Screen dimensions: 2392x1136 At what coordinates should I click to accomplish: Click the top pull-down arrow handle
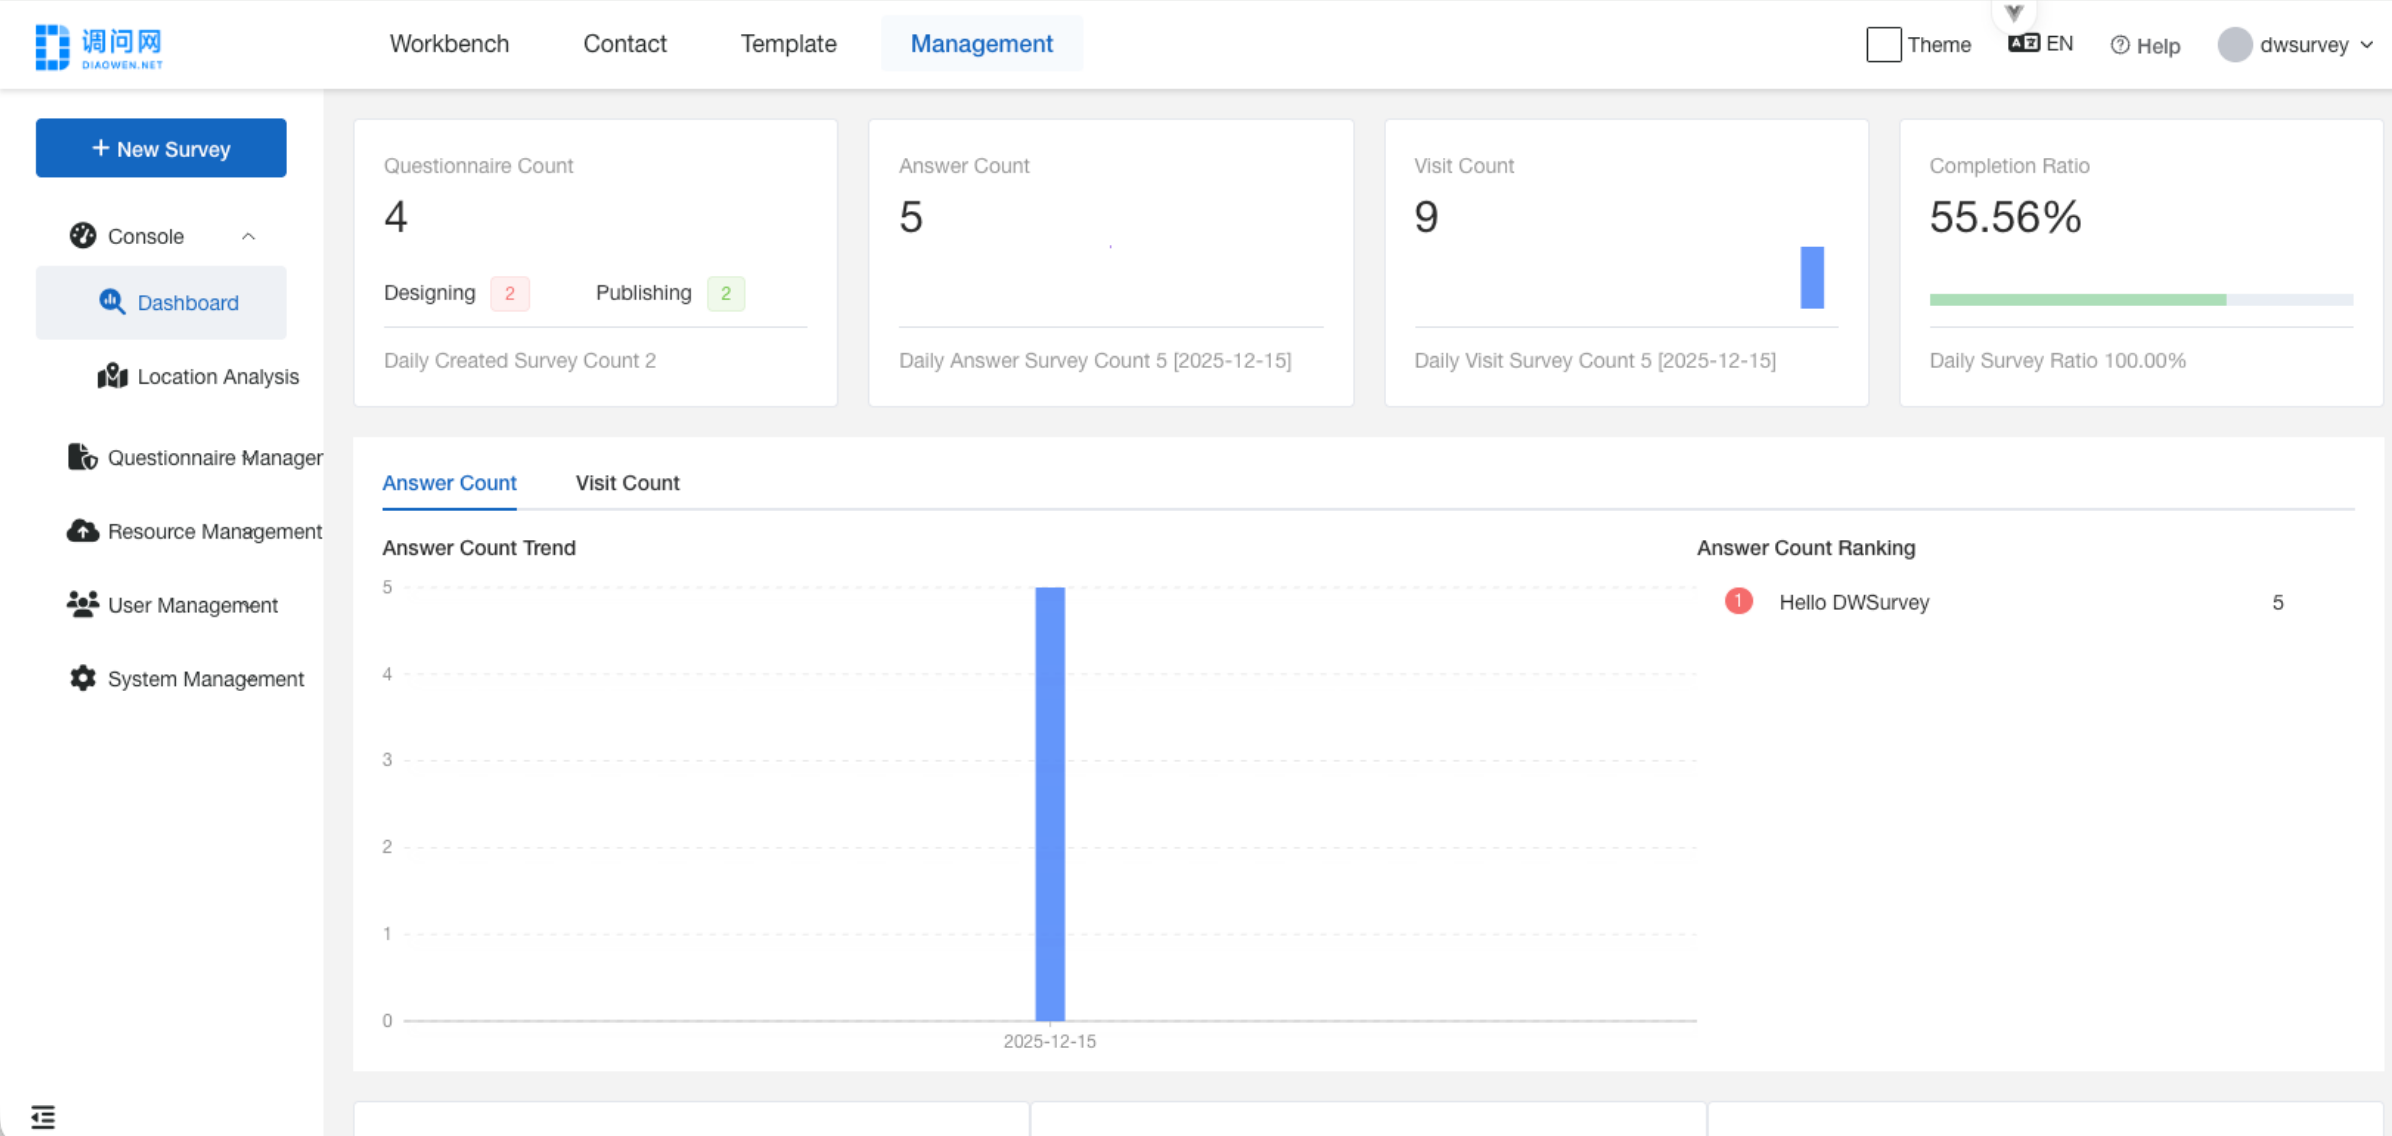(x=2014, y=13)
